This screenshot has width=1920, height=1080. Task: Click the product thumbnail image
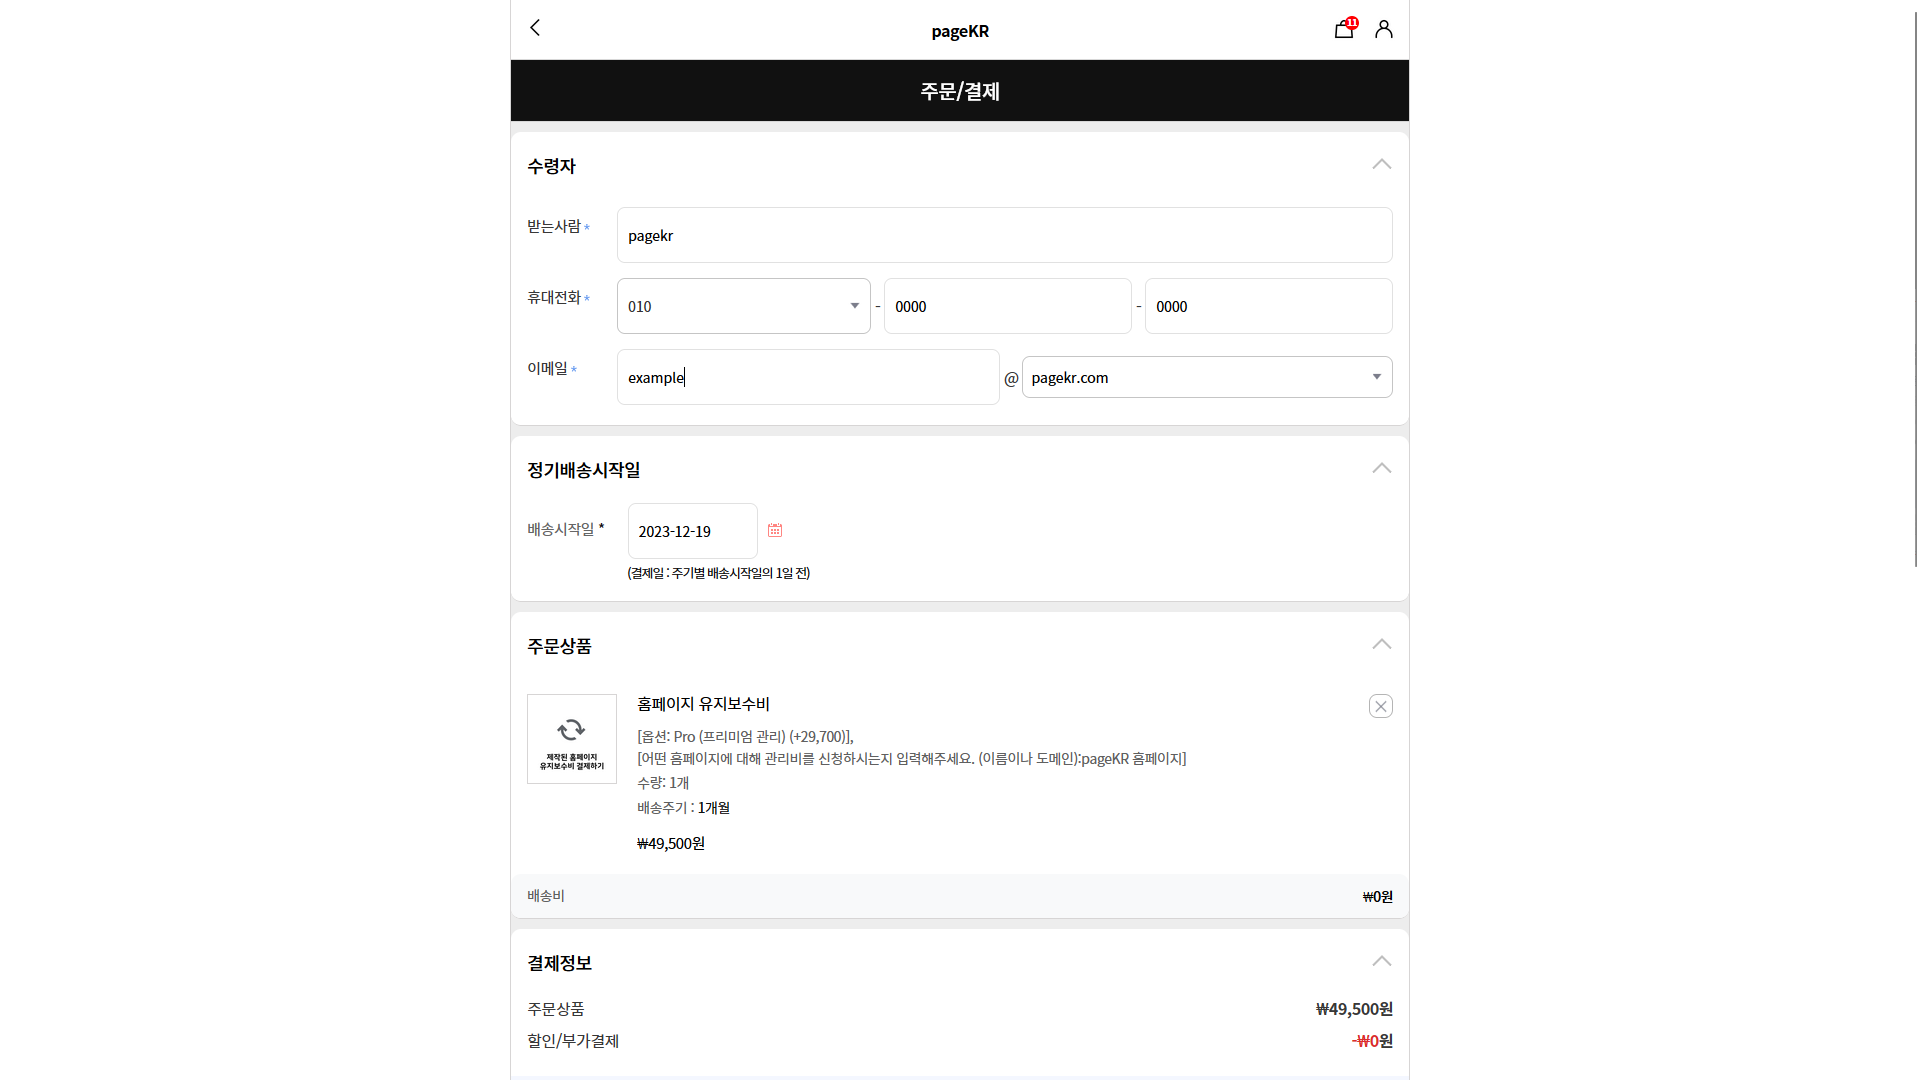[x=572, y=739]
